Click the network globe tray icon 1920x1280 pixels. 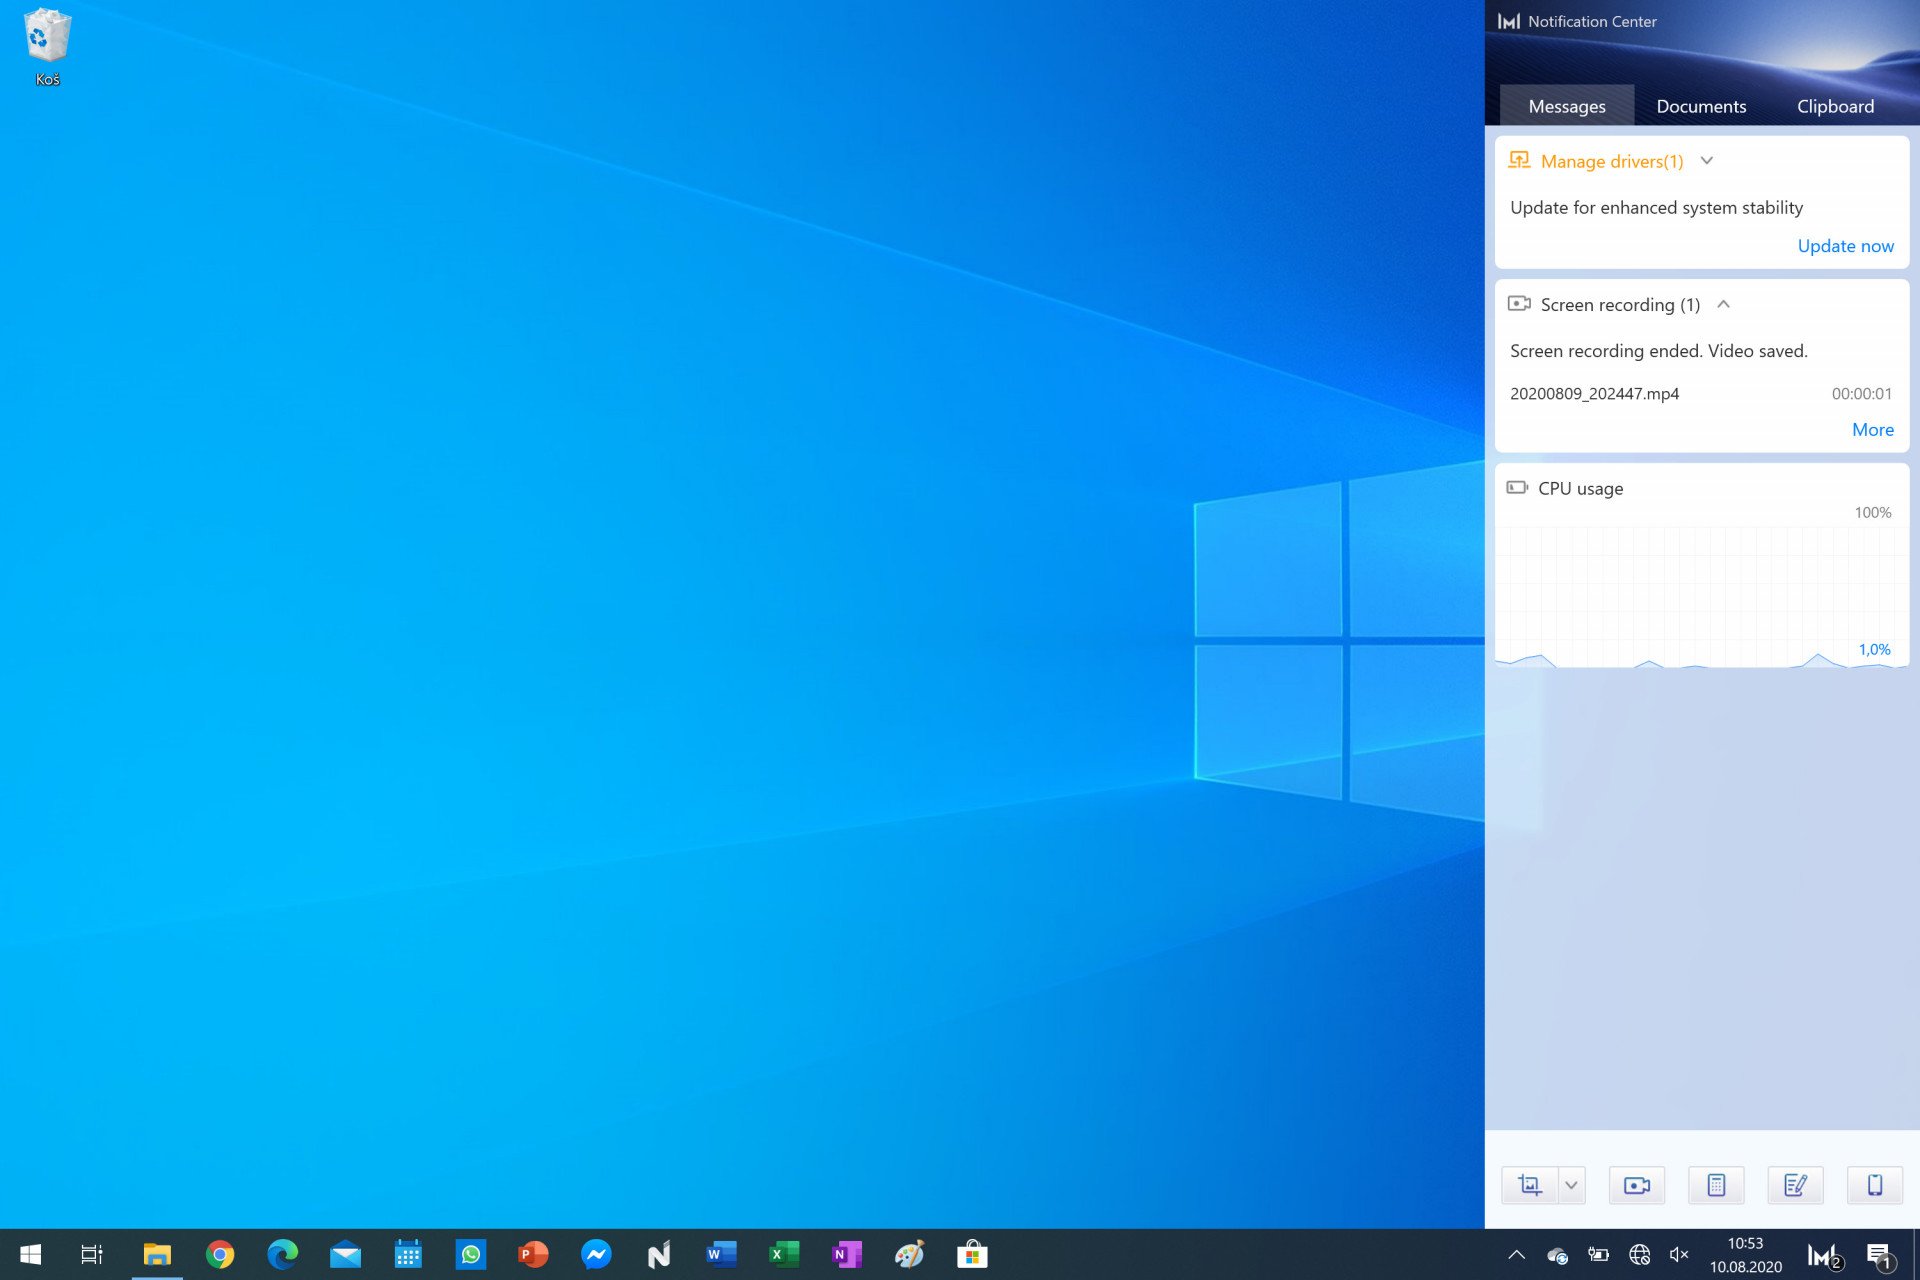(x=1639, y=1254)
